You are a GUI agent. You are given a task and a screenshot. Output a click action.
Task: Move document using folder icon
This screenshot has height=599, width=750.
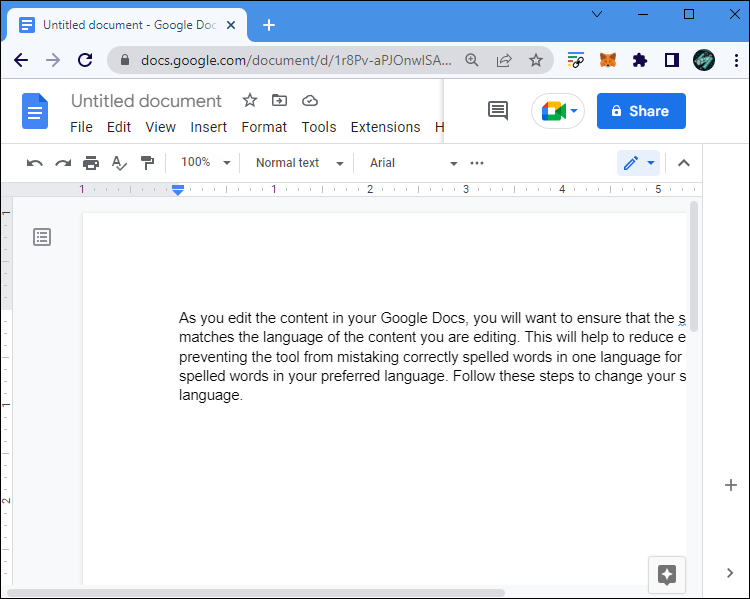coord(279,100)
